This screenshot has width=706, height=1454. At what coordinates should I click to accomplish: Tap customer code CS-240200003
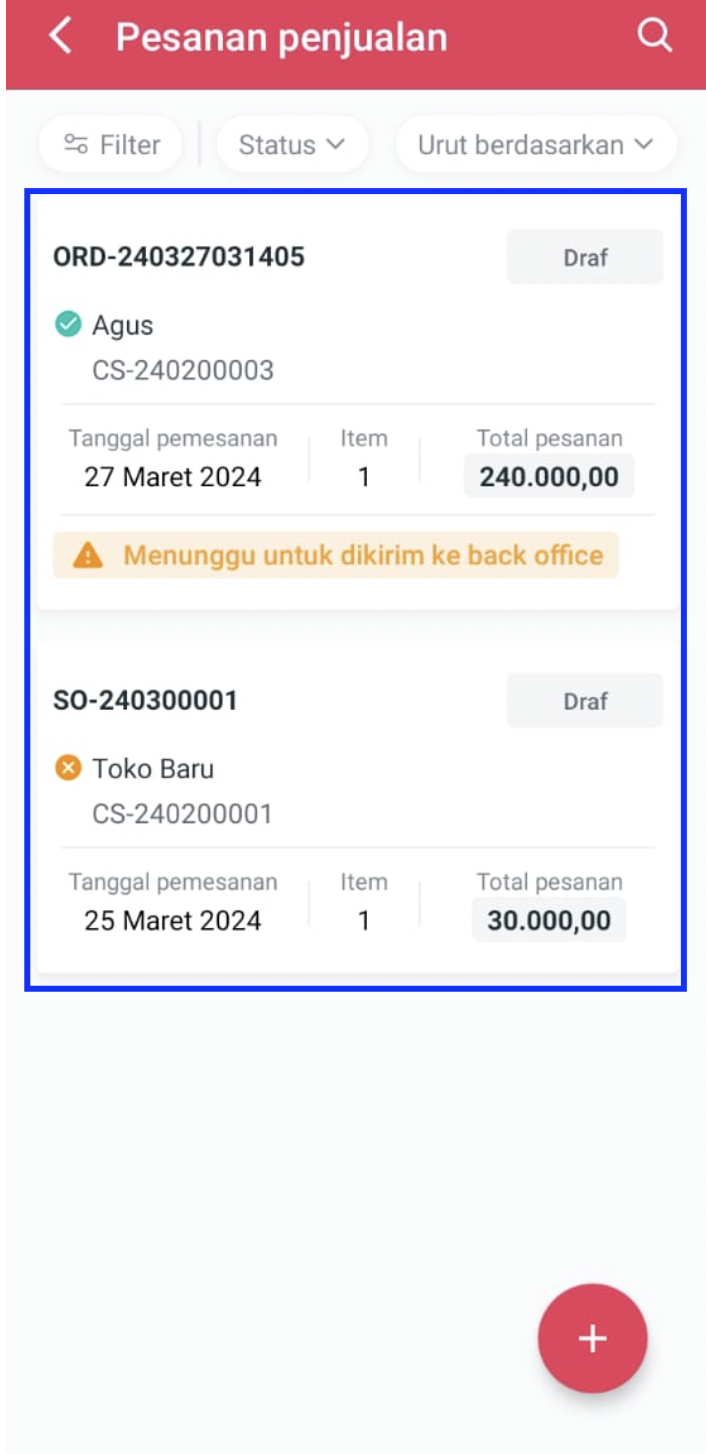[183, 371]
